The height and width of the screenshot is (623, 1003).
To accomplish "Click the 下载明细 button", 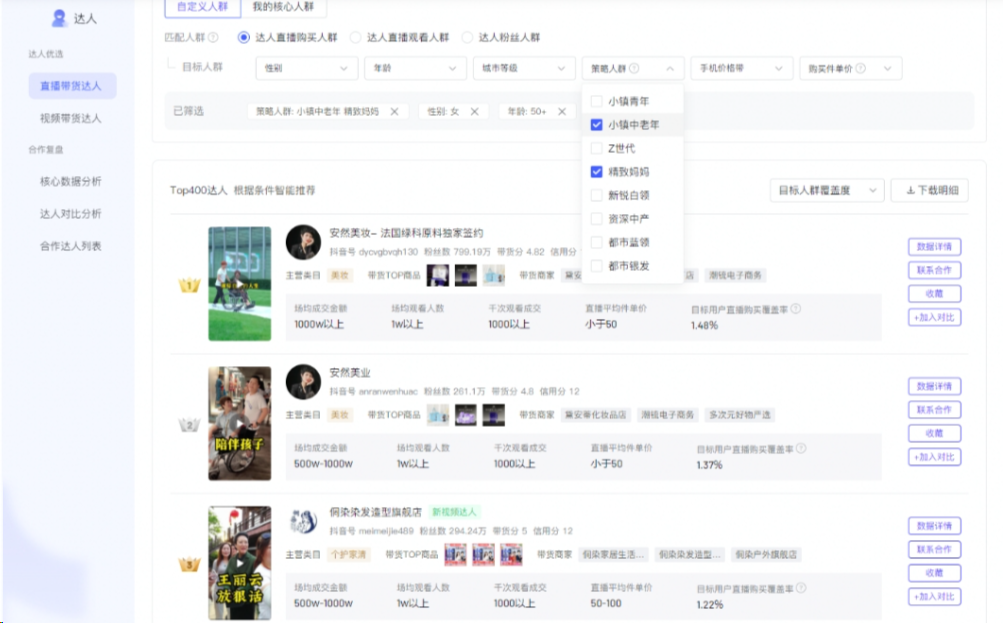I will 930,190.
